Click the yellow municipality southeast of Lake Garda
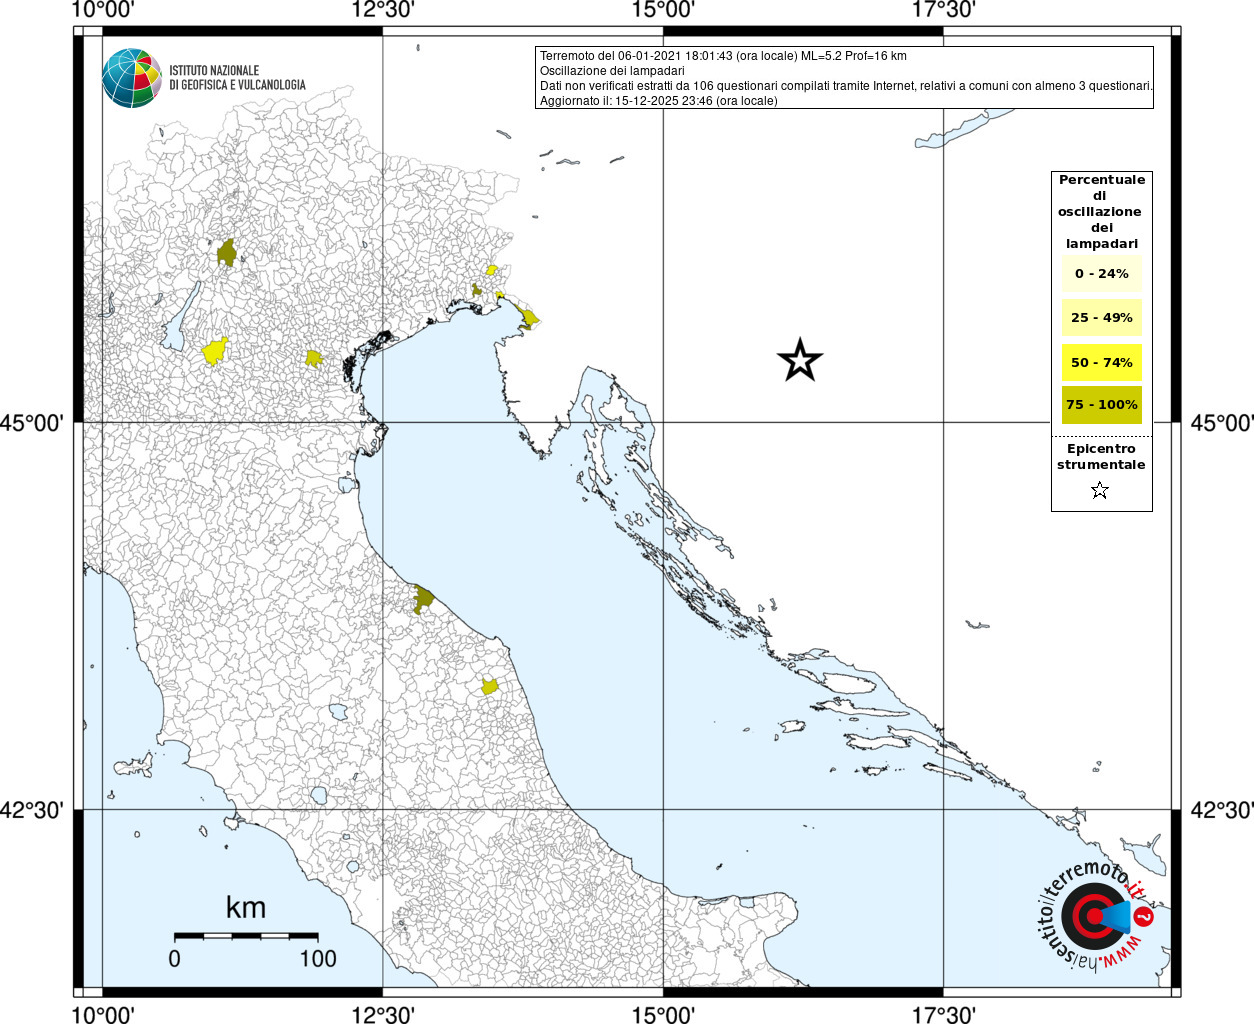 [214, 351]
